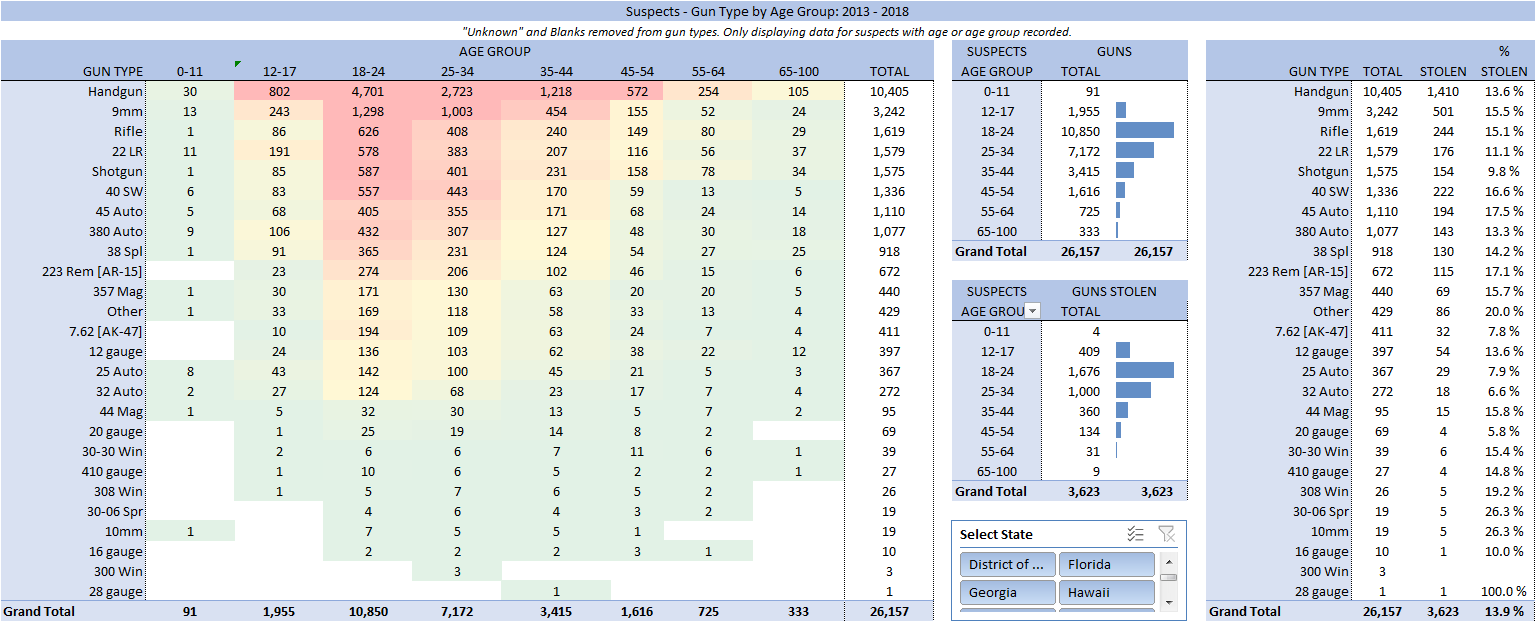Click the 25-34 bar in Guns chart
The width and height of the screenshot is (1535, 641).
click(1134, 151)
